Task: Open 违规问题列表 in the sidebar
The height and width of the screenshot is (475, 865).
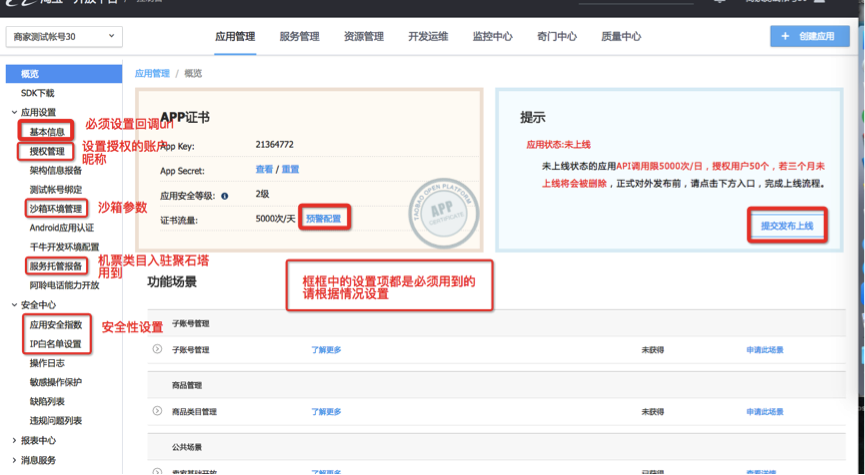Action: 56,420
